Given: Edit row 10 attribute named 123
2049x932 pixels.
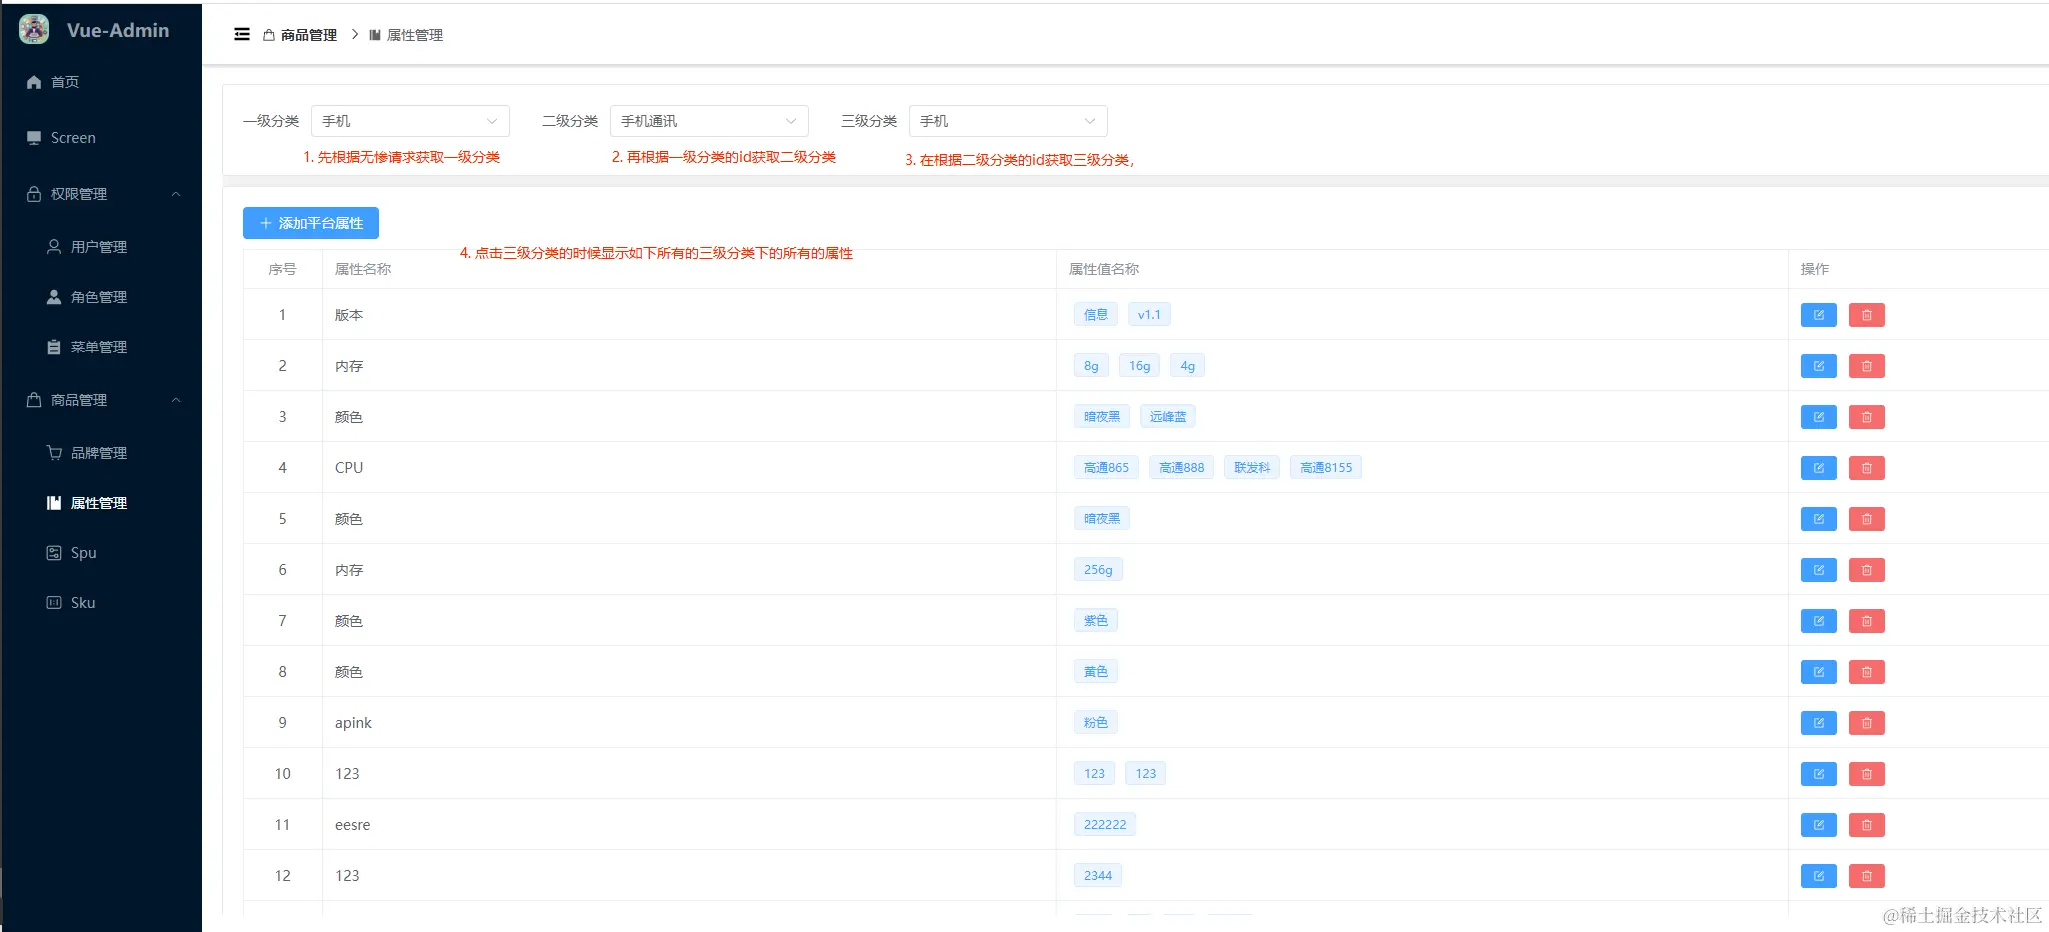Looking at the screenshot, I should tap(1818, 774).
